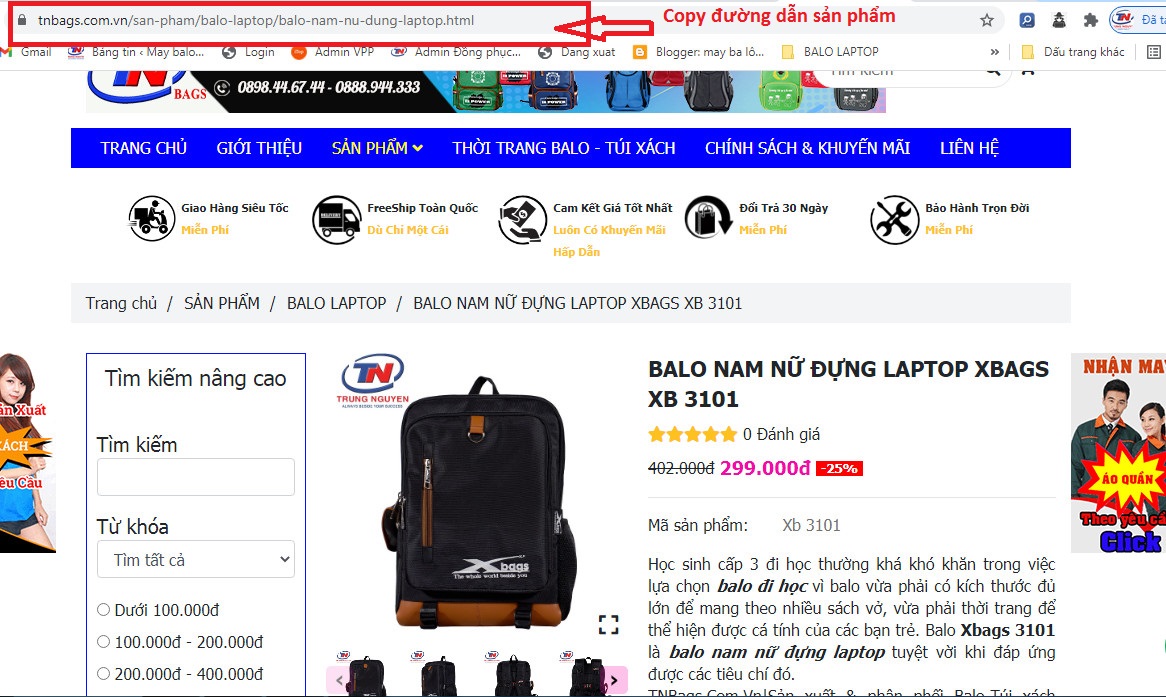Expand the SẢN PHẨM menu dropdown
Image resolution: width=1166 pixels, height=697 pixels.
(x=377, y=148)
